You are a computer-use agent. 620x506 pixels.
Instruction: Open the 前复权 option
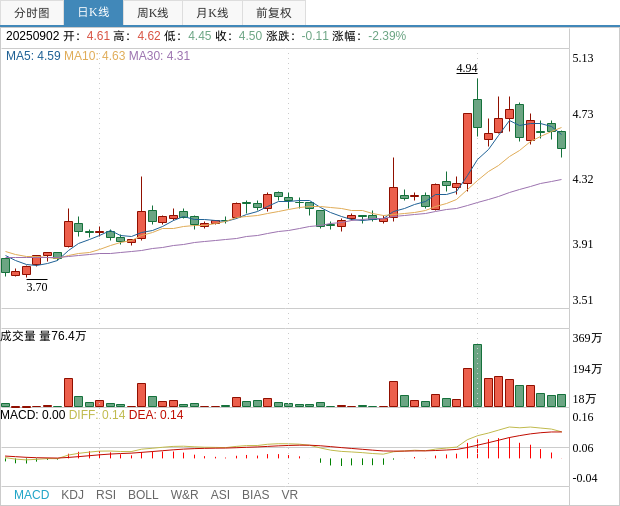click(x=274, y=13)
